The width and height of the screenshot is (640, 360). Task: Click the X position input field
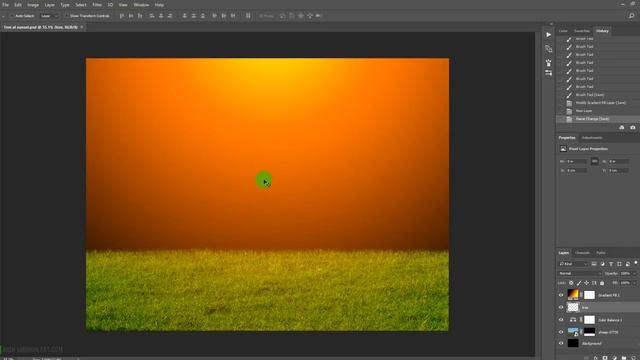pos(576,170)
